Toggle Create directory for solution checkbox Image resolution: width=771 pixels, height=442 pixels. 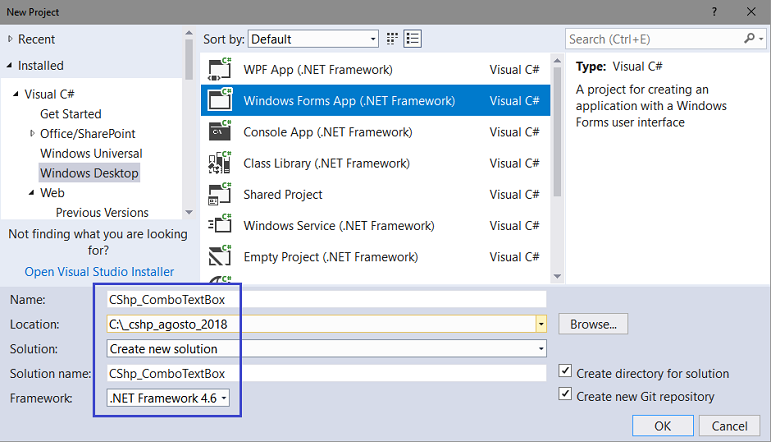click(565, 371)
